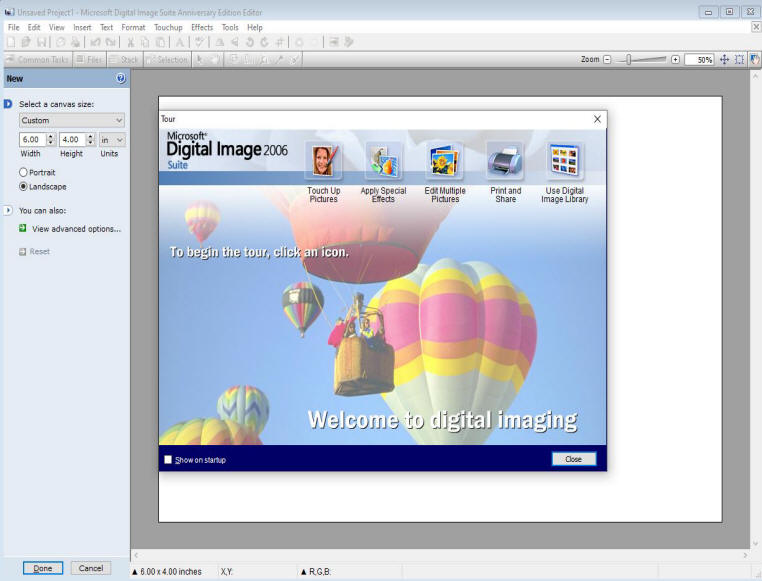Screen dimensions: 762x581
Task: Click the rotate clockwise toolbar icon
Action: [264, 42]
